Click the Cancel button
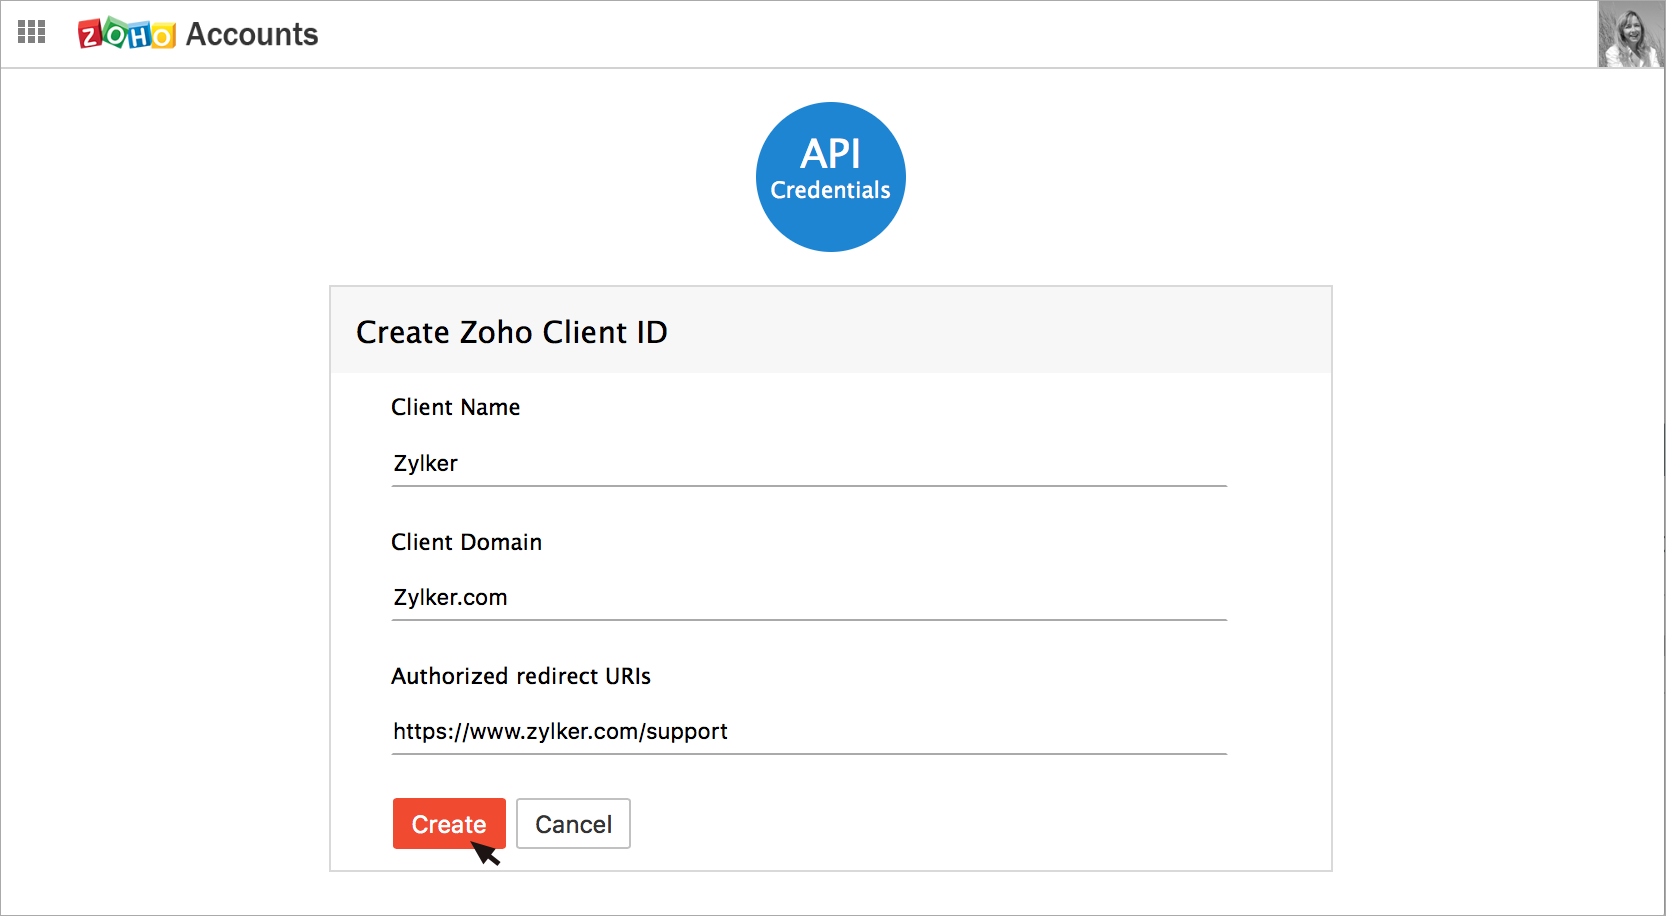Screen dimensions: 1666x916 [572, 823]
